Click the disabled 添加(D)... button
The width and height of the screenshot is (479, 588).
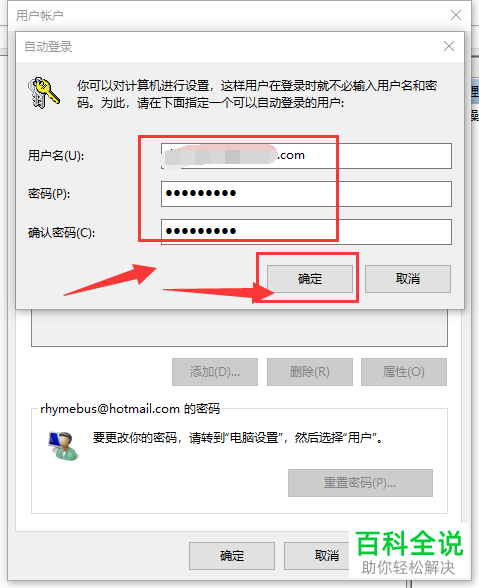pyautogui.click(x=215, y=372)
